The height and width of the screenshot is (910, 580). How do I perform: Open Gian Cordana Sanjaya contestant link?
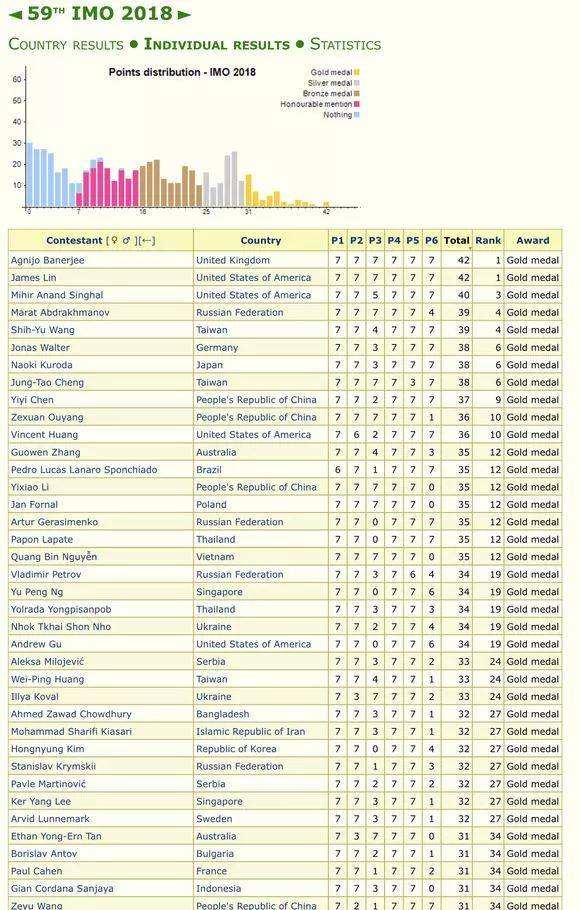(x=62, y=888)
